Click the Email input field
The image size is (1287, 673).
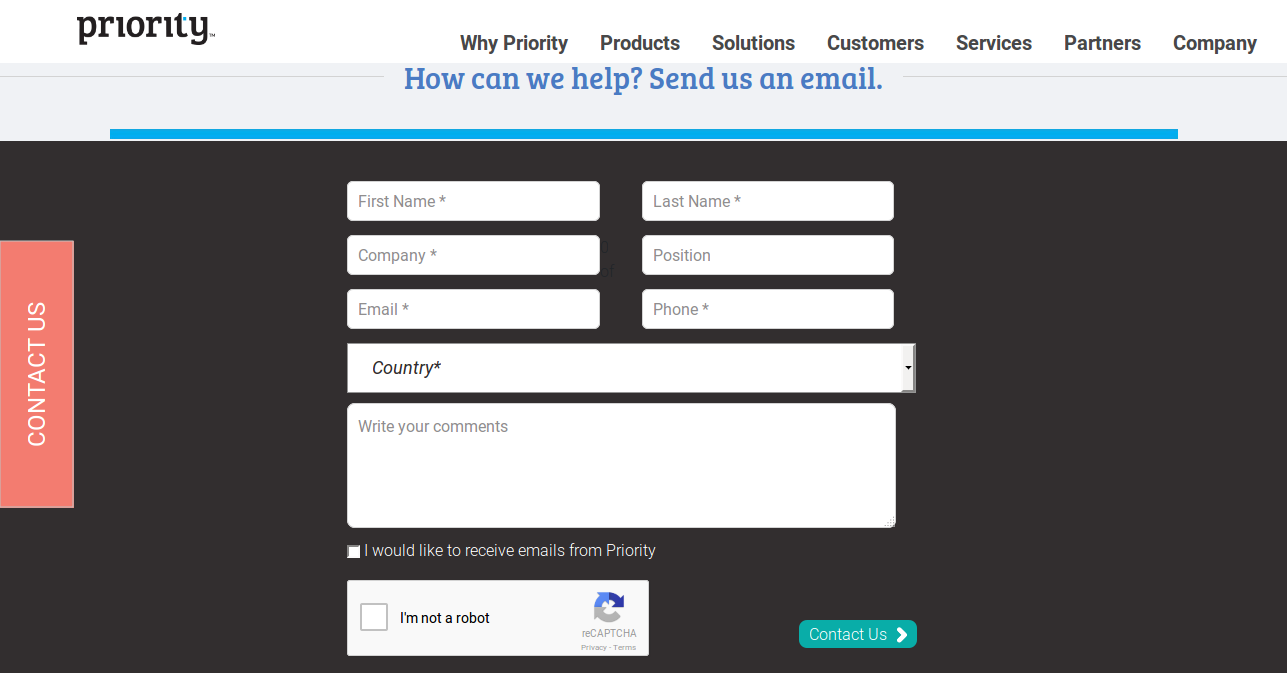[473, 309]
